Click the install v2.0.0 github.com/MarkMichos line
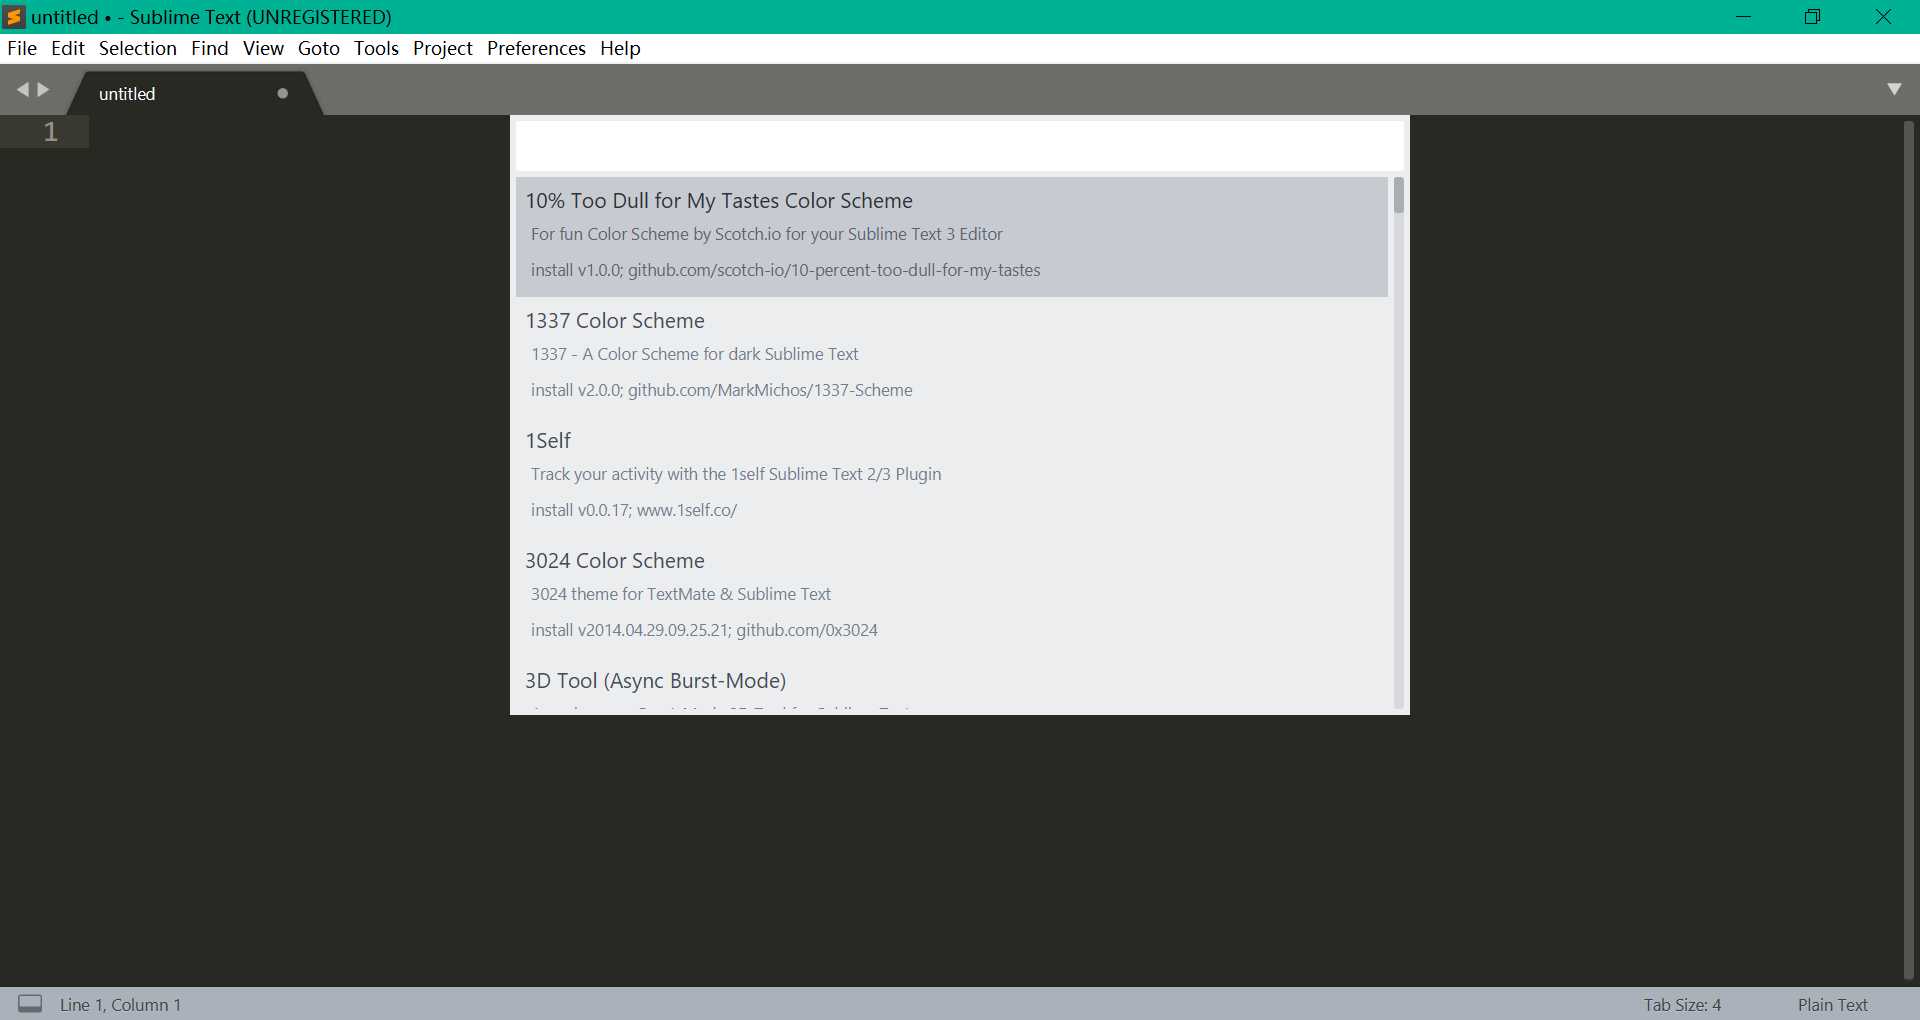 [721, 390]
